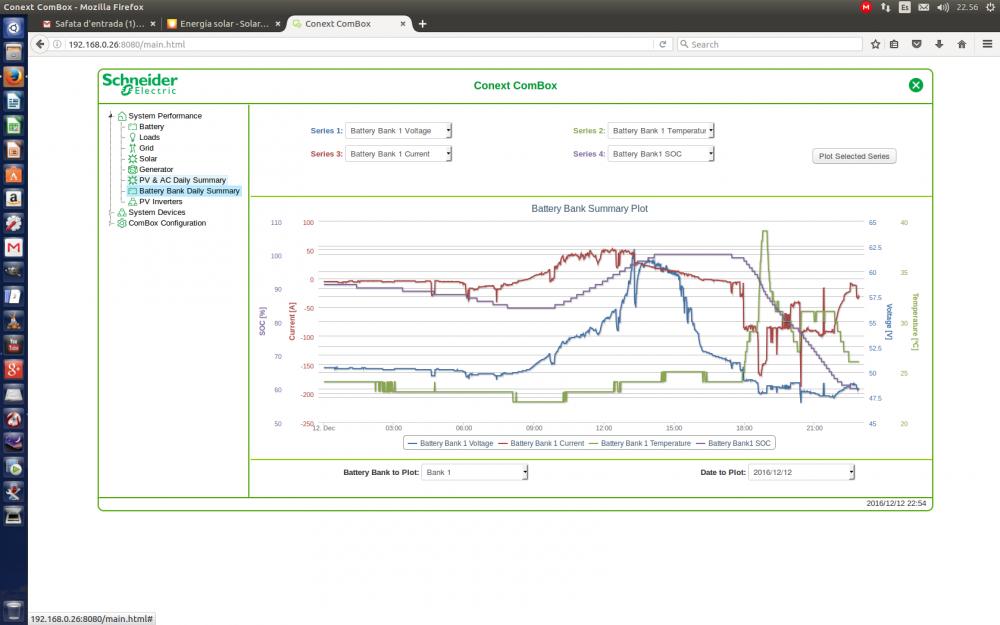Open the sound volume indicator
This screenshot has width=1000, height=625.
pos(943,7)
